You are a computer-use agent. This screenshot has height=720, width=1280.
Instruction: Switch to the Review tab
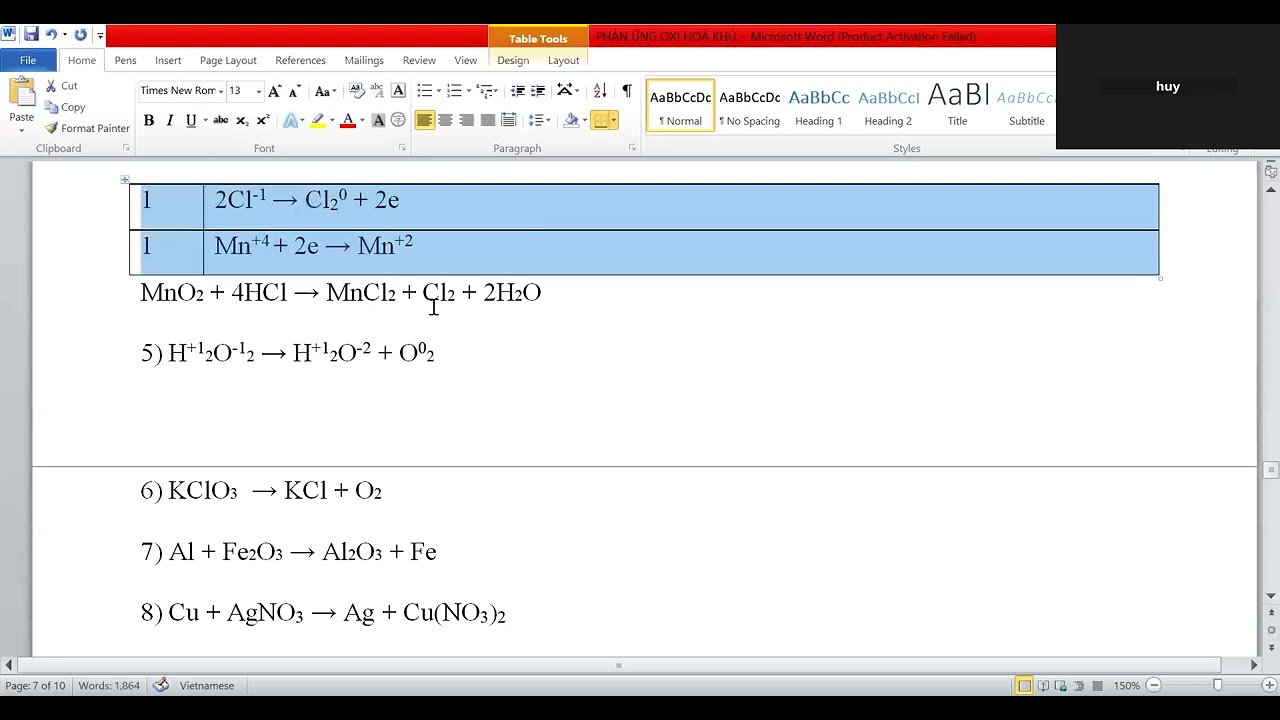pyautogui.click(x=419, y=60)
